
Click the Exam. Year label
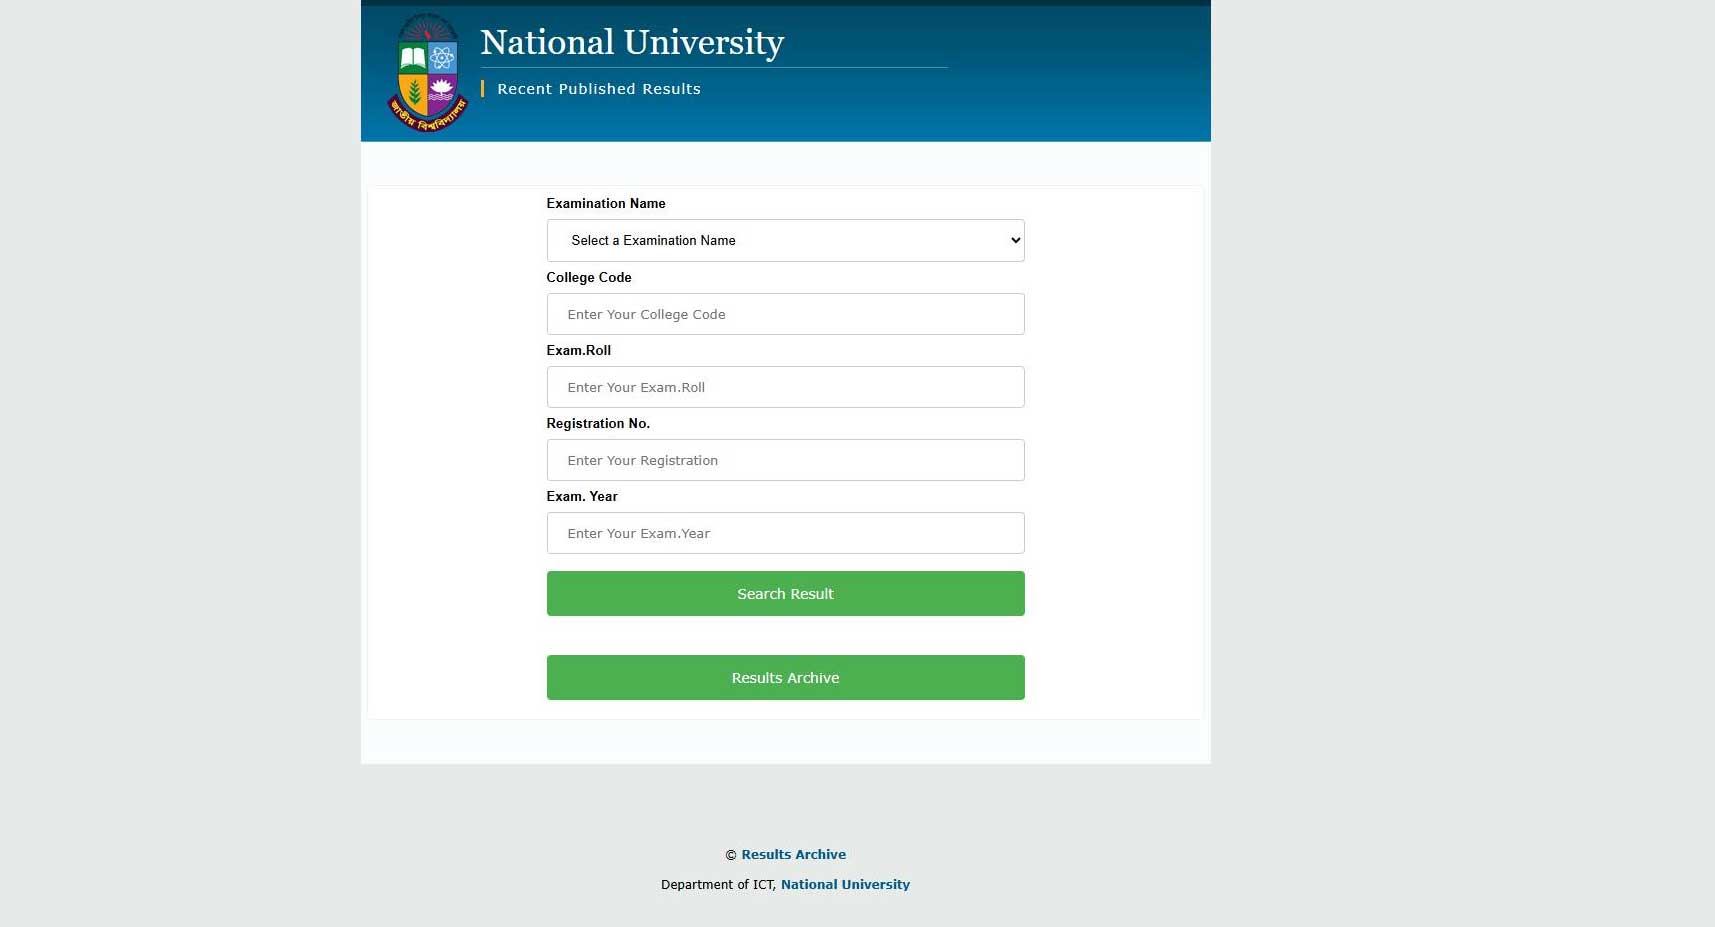(x=582, y=496)
